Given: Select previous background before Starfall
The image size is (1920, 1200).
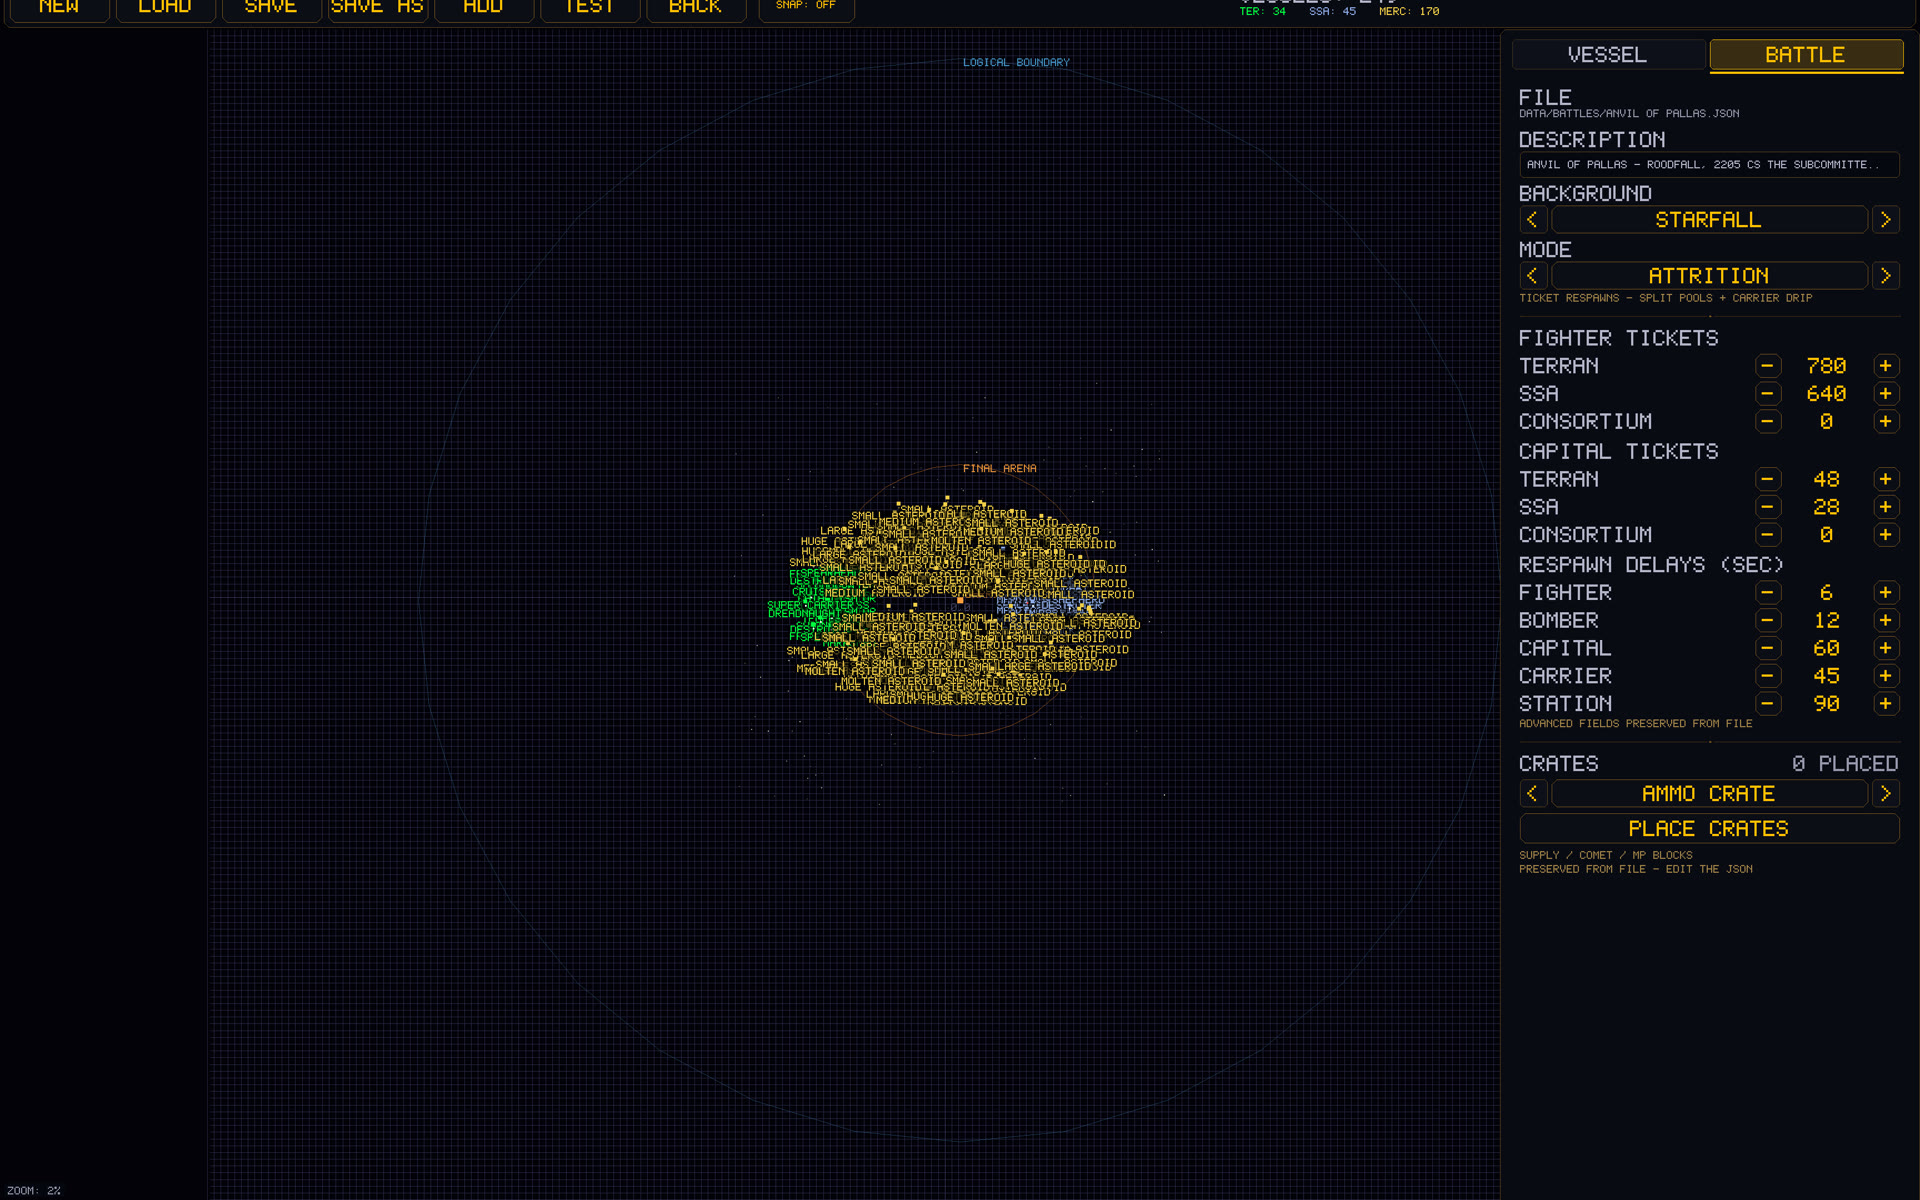Looking at the screenshot, I should 1533,220.
